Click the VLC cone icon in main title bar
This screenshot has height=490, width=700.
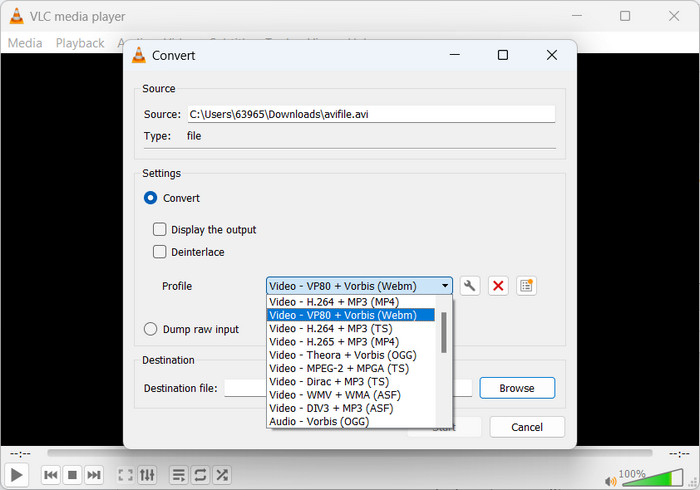click(x=17, y=16)
